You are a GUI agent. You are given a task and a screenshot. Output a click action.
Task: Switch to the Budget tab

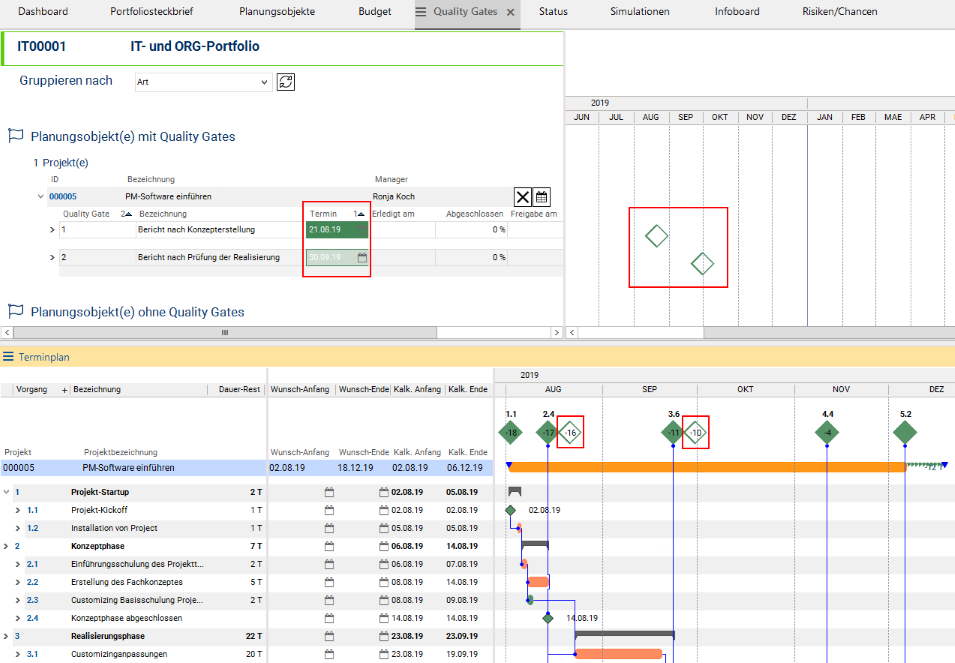coord(375,12)
